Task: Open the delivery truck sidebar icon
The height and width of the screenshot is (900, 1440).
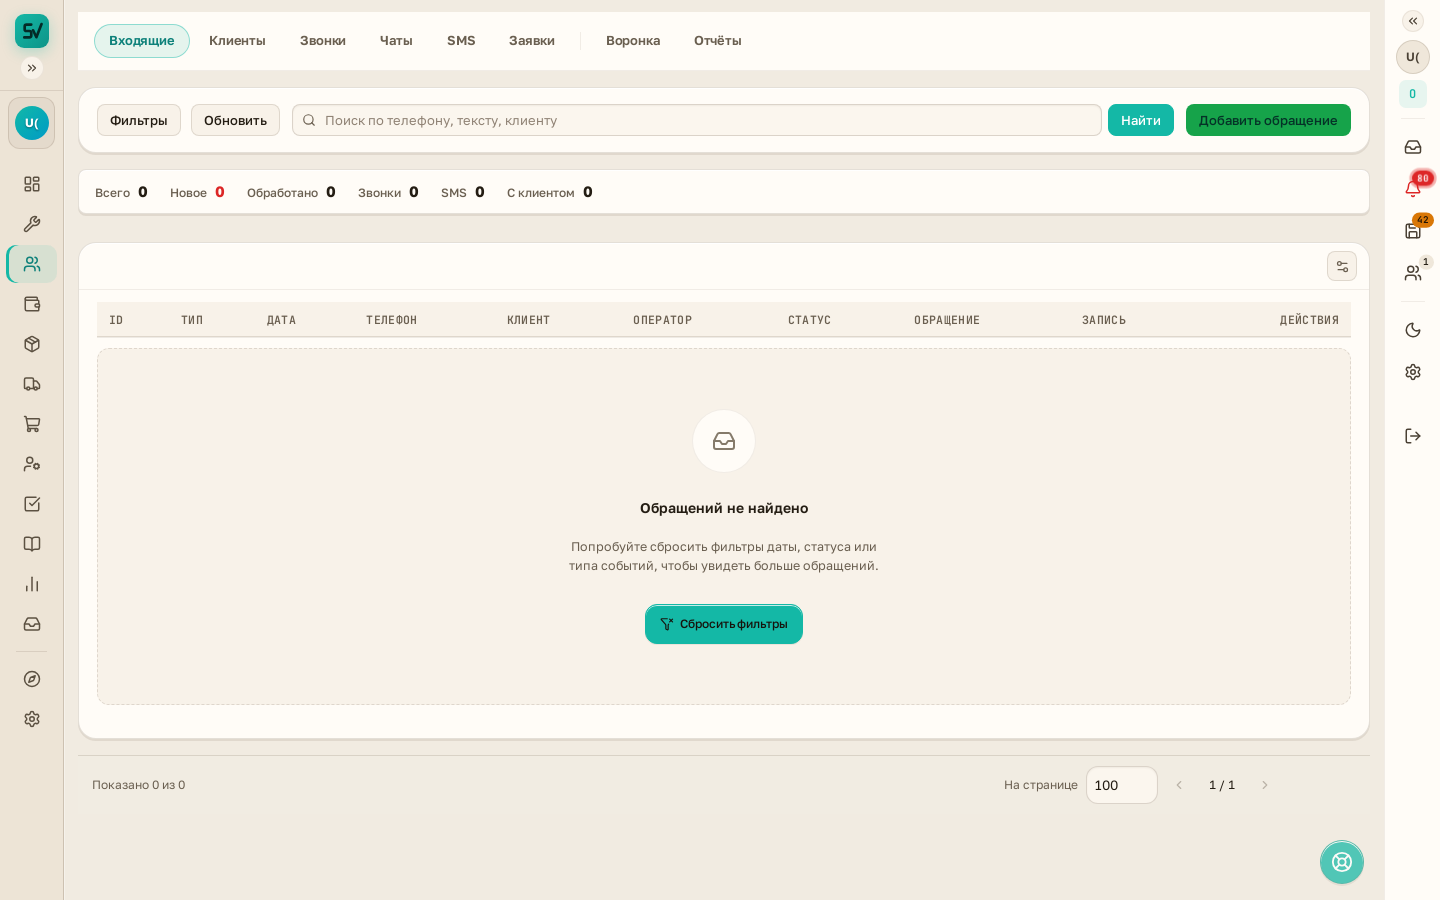Action: (32, 384)
